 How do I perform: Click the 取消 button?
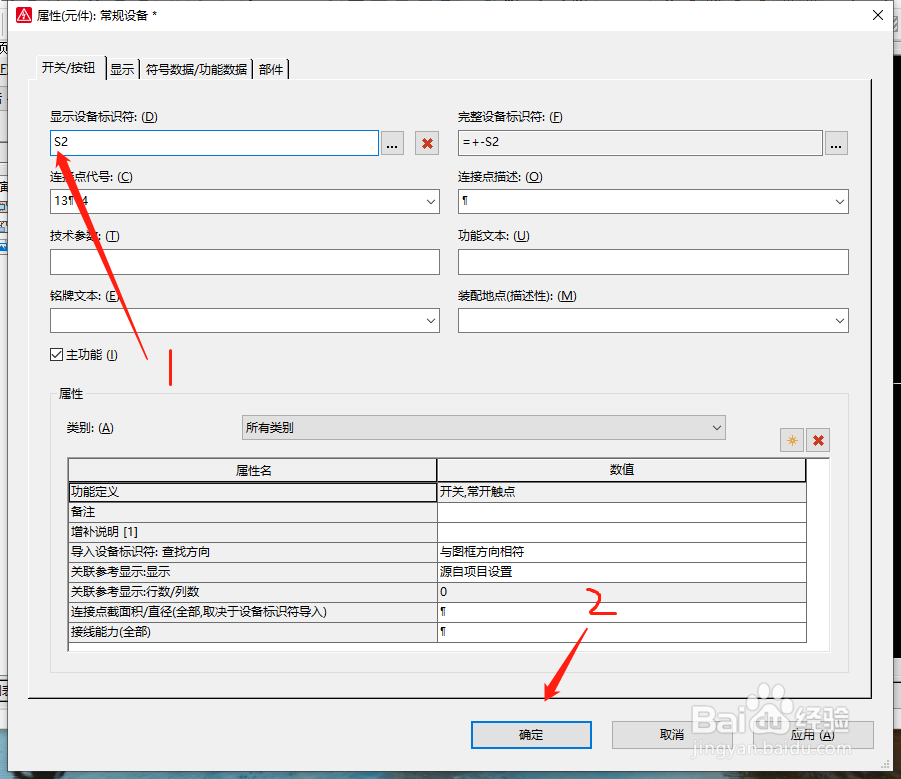click(672, 735)
